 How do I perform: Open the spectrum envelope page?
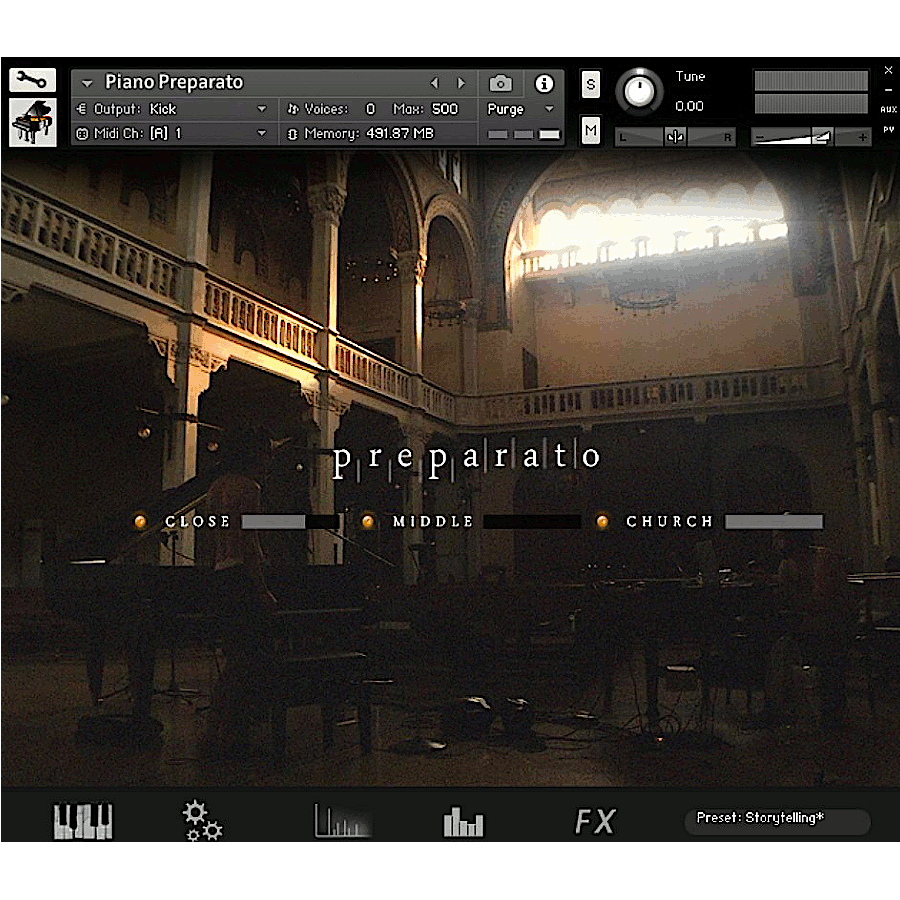tap(343, 820)
